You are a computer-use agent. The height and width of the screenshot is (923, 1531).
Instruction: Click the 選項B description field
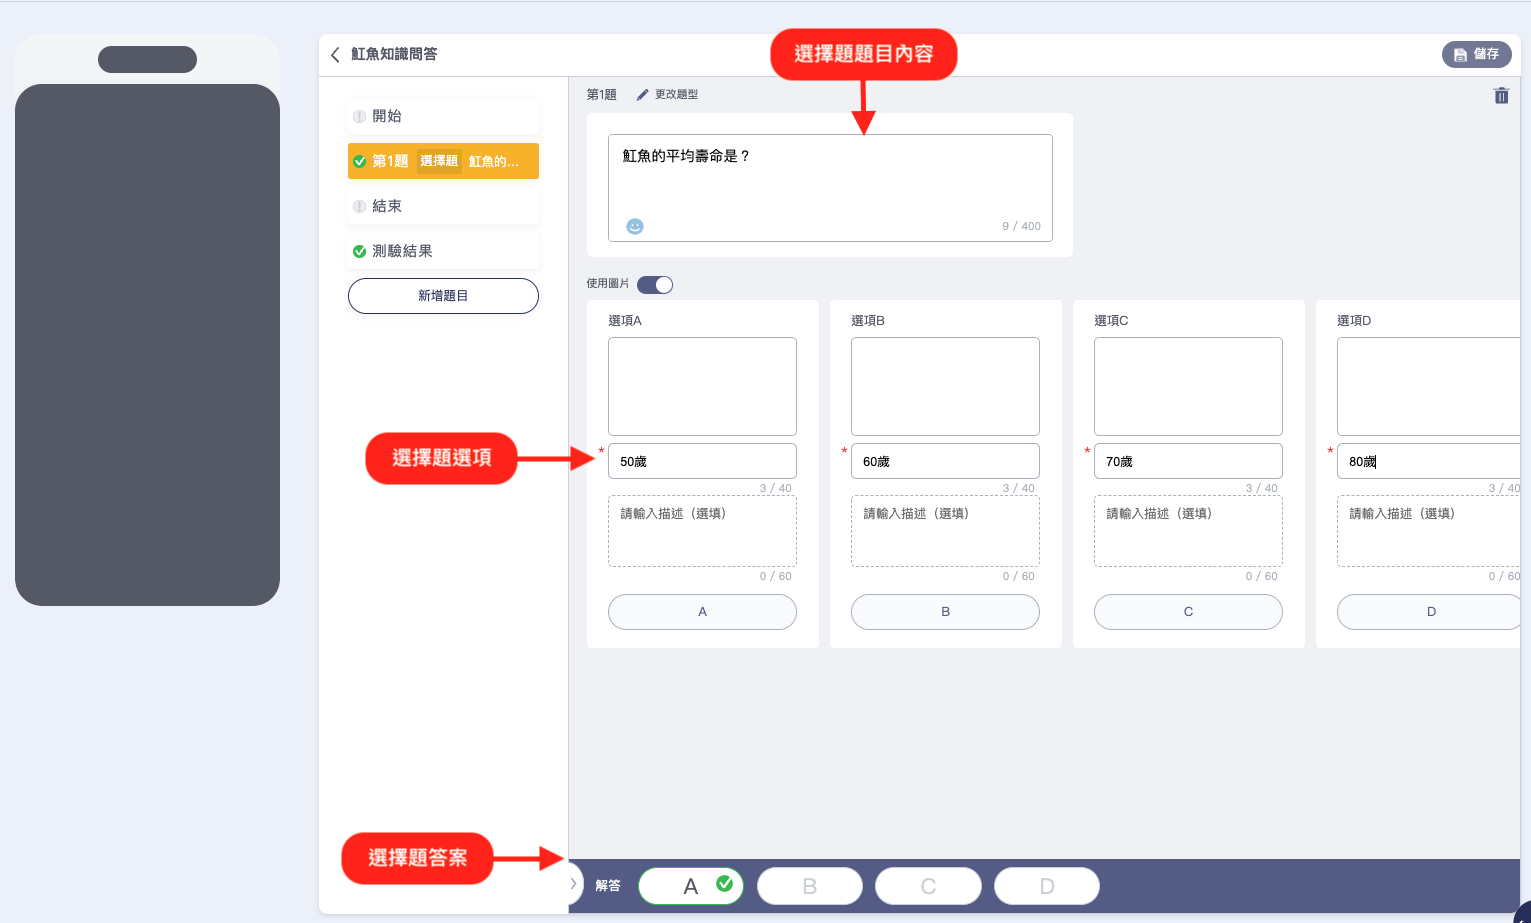click(945, 531)
